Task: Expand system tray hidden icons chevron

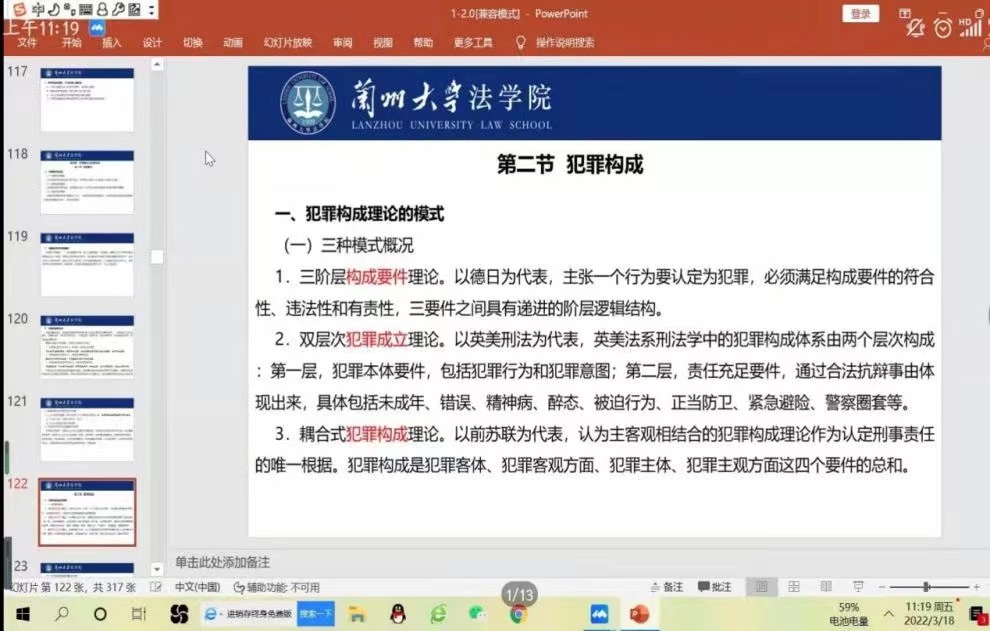Action: pos(888,613)
